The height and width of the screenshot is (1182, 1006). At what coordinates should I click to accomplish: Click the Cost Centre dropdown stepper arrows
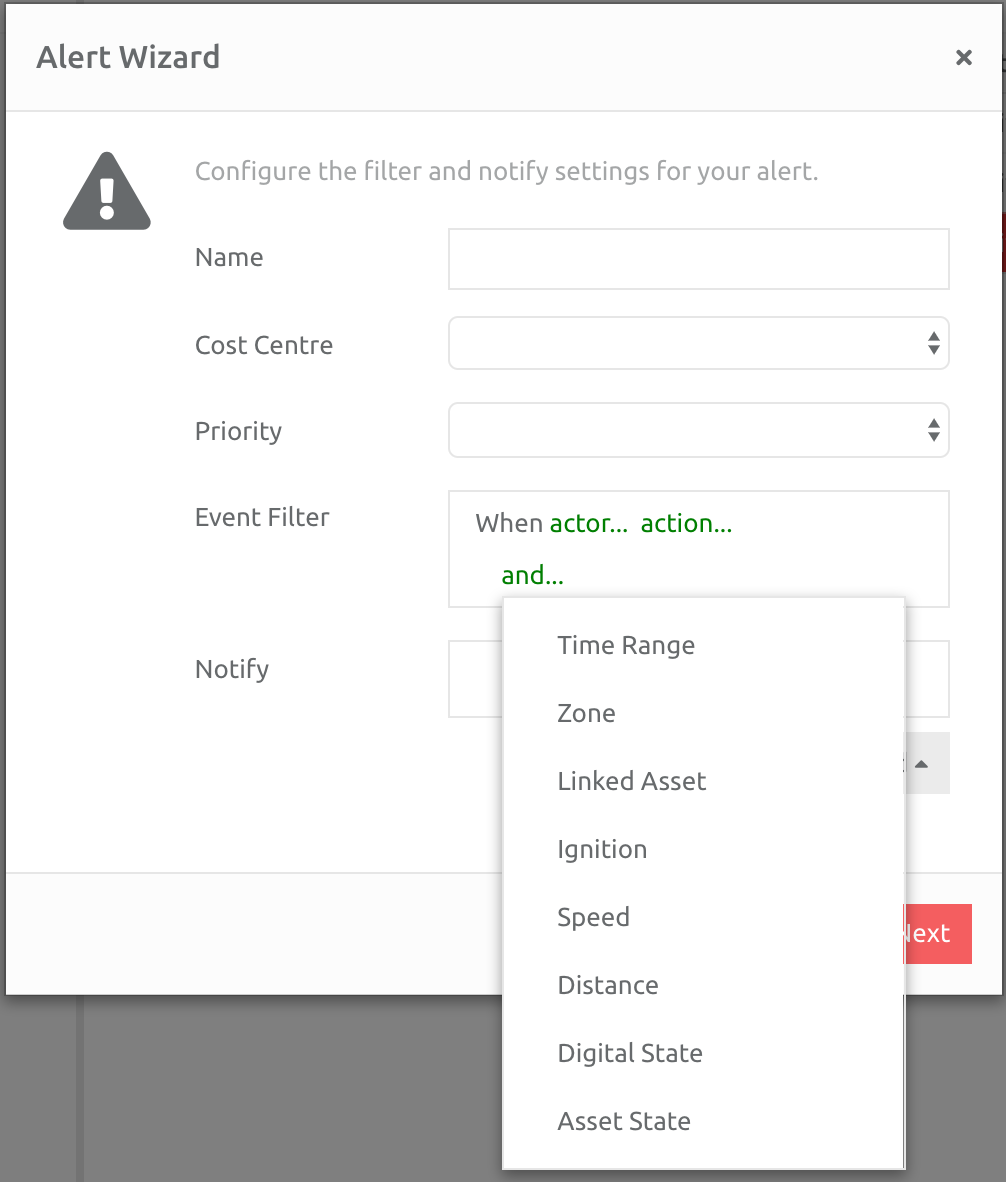932,343
